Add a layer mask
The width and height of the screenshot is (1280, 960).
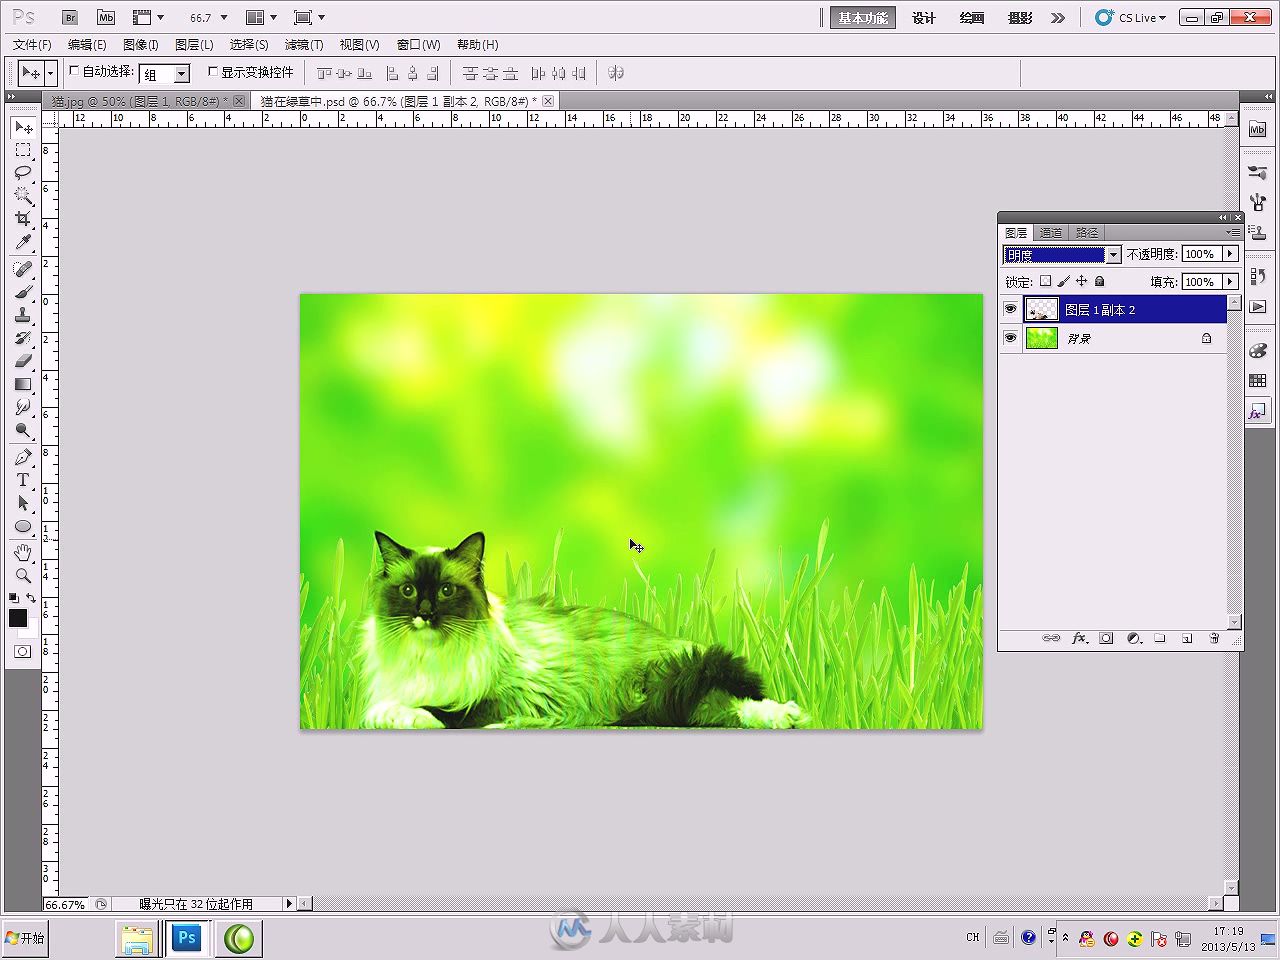(x=1106, y=638)
